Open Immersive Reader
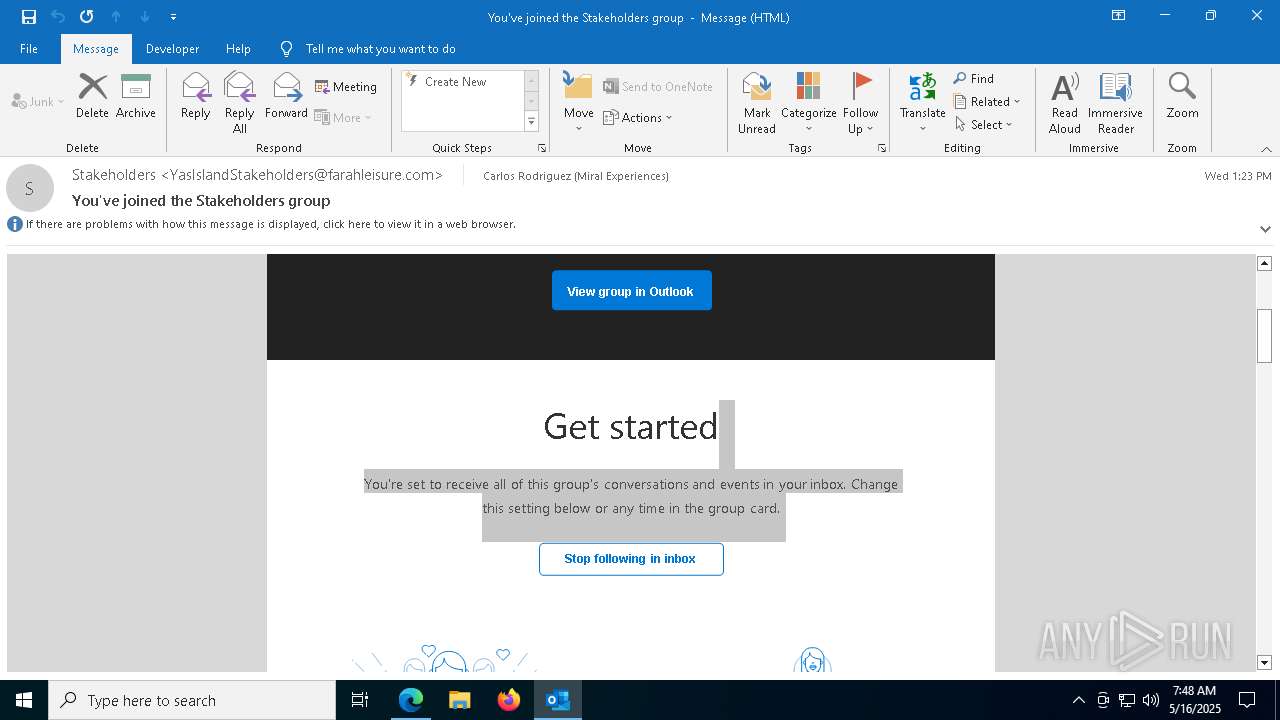Viewport: 1280px width, 720px height. coord(1115,102)
